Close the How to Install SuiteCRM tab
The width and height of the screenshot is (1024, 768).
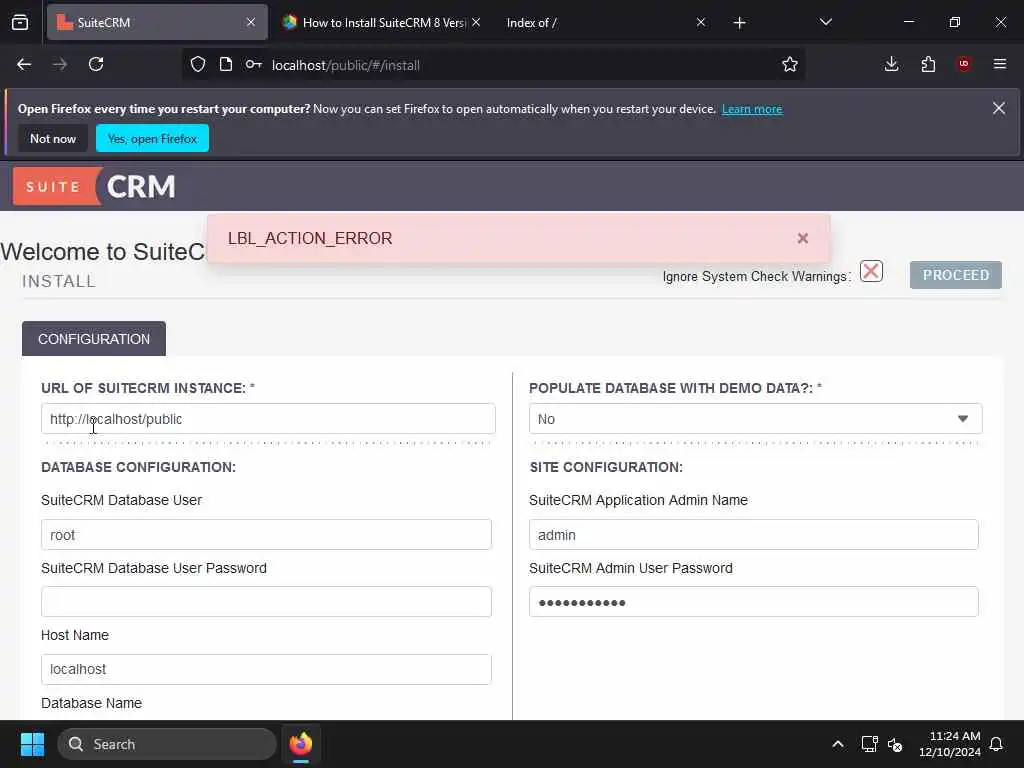coord(476,22)
